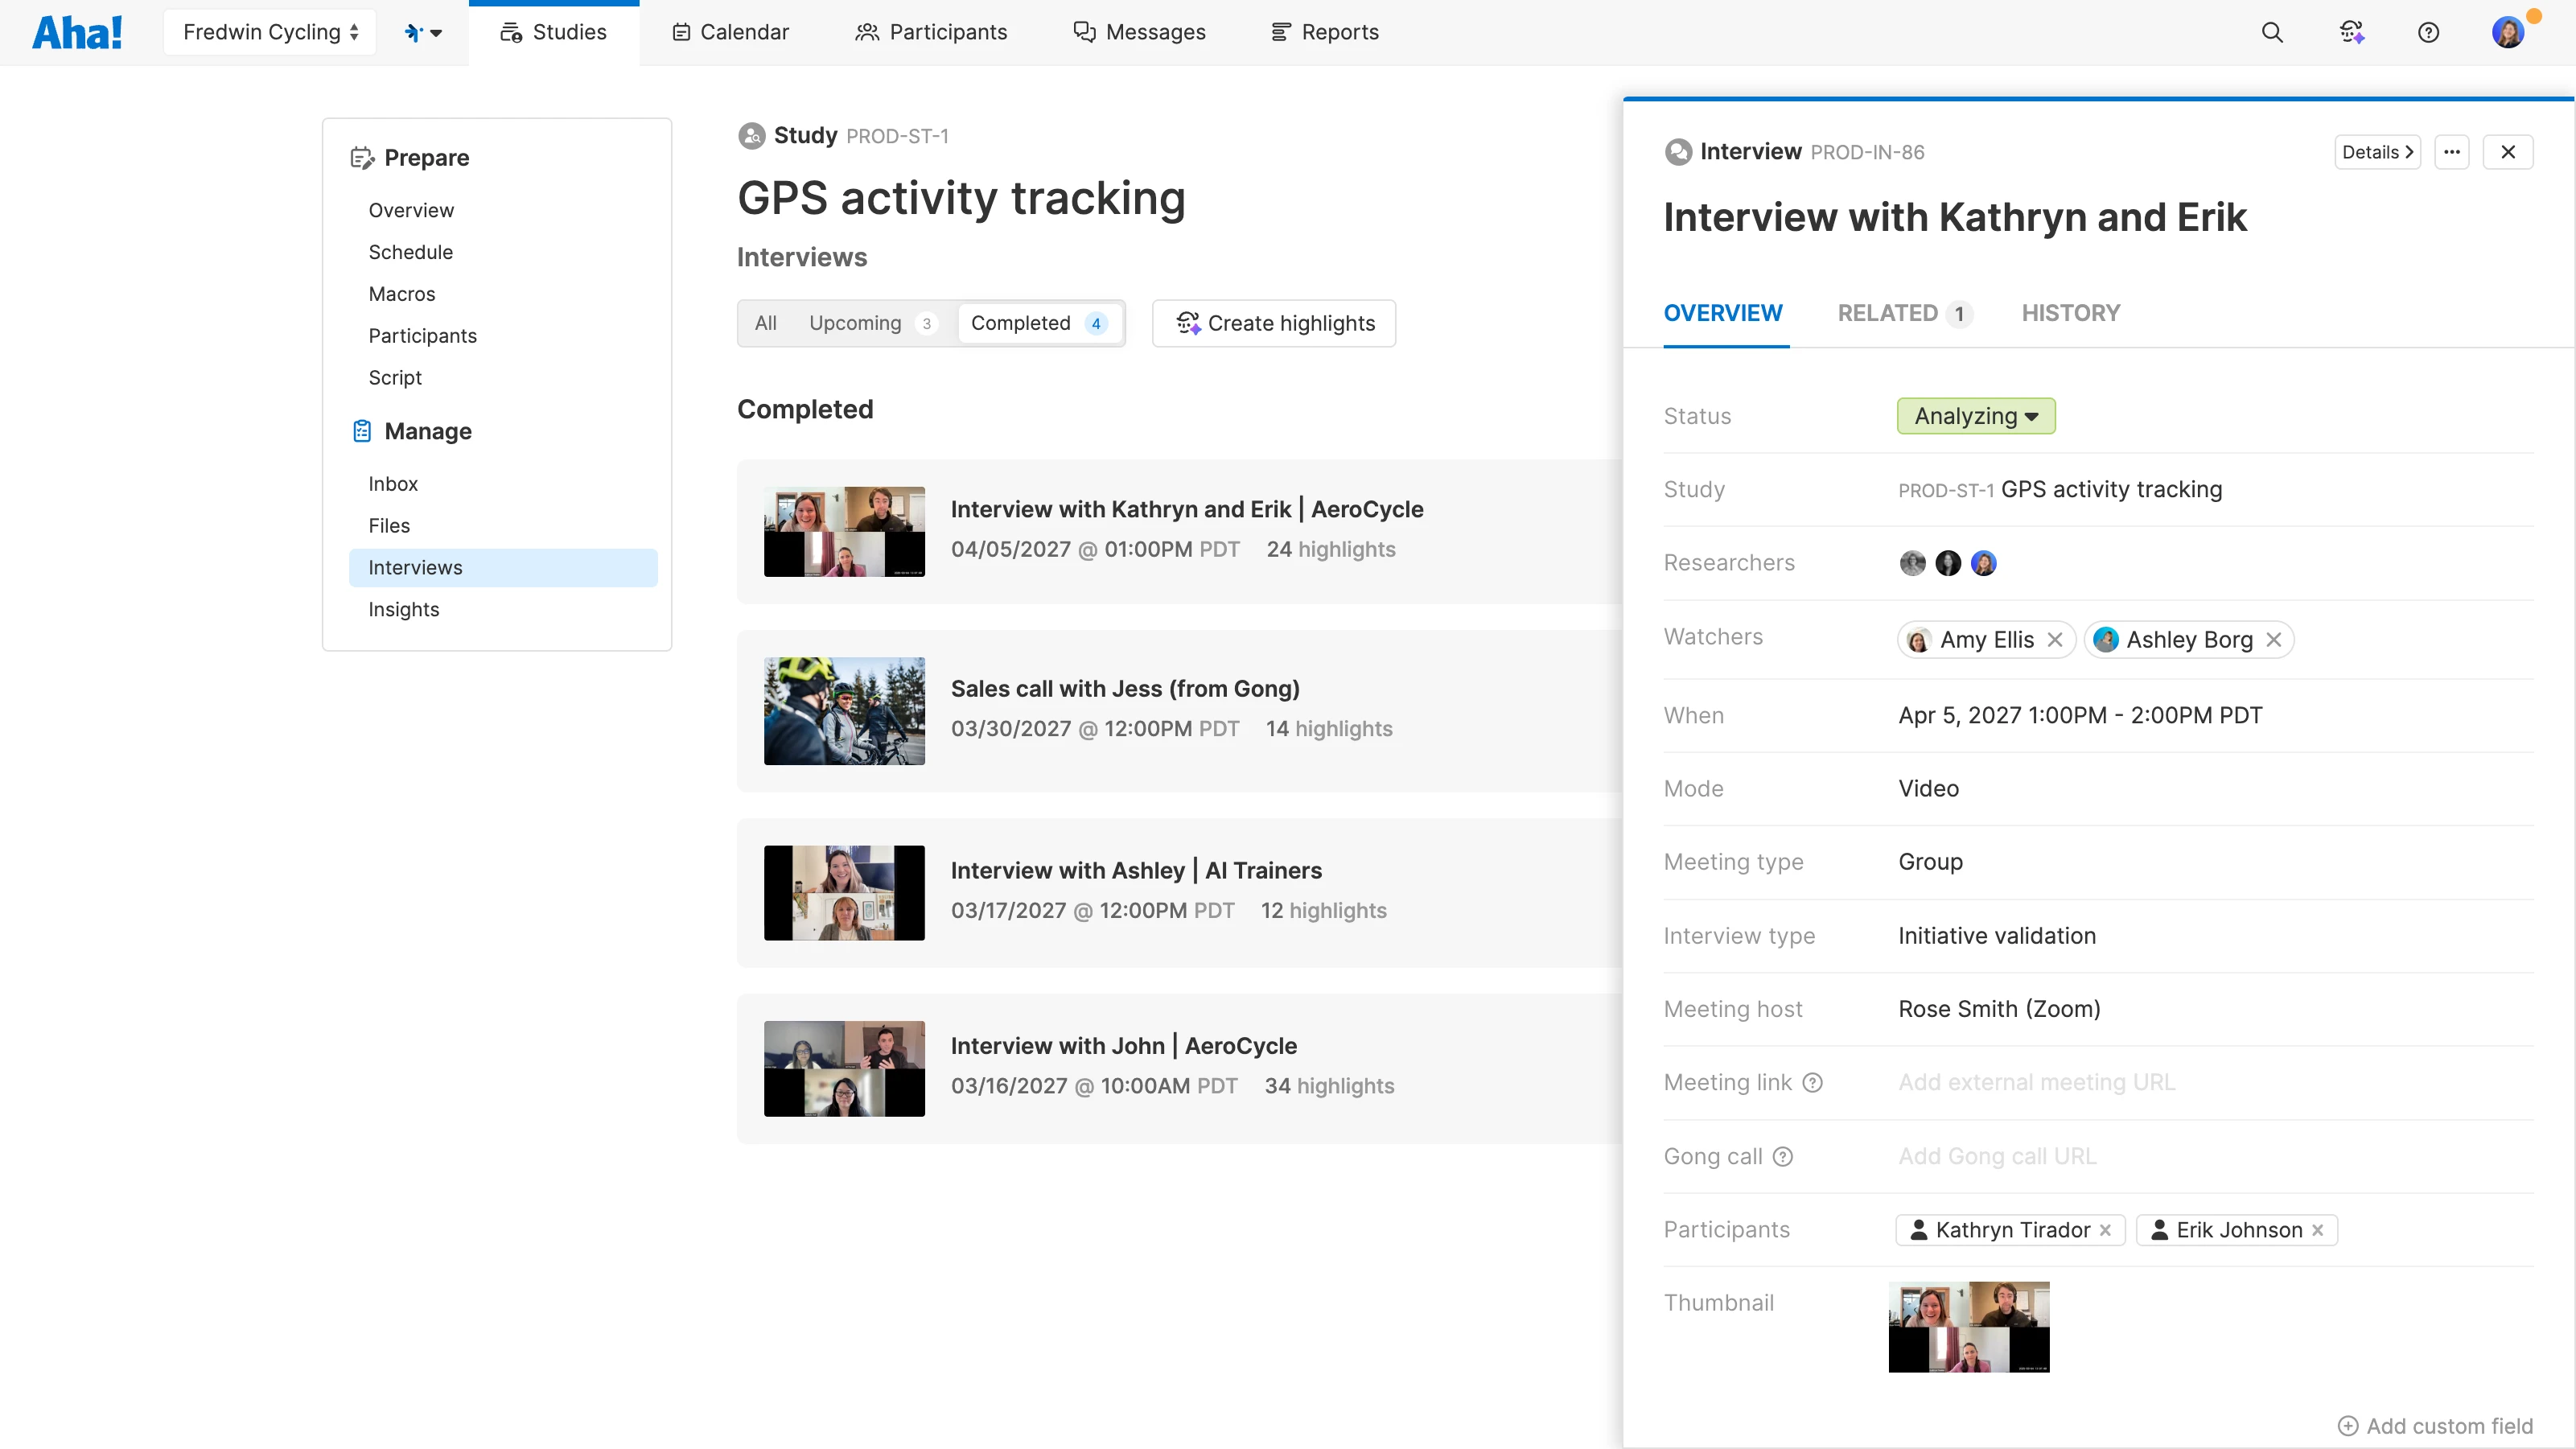Click Add custom field
Image resolution: width=2576 pixels, height=1449 pixels.
2435,1426
